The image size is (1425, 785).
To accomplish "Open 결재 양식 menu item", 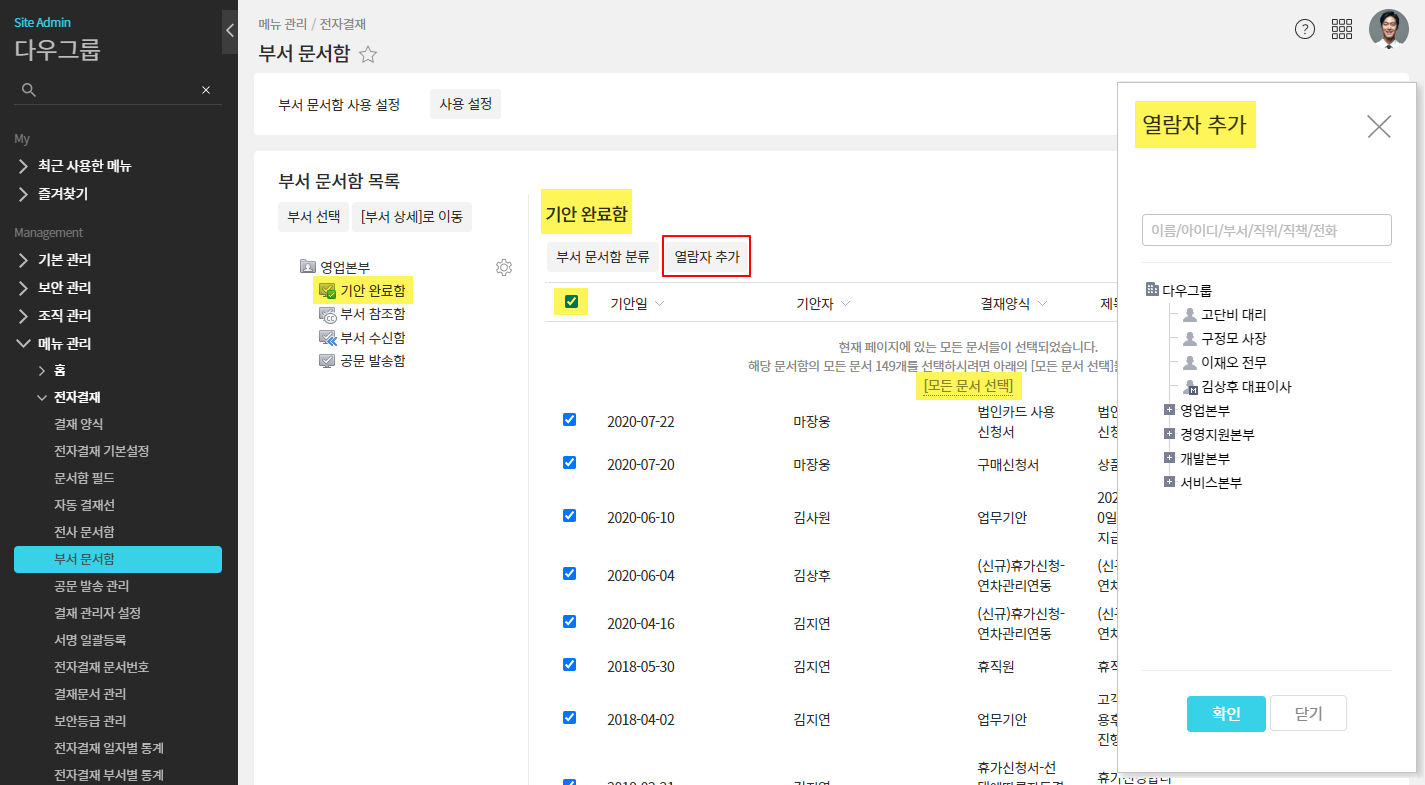I will [79, 424].
